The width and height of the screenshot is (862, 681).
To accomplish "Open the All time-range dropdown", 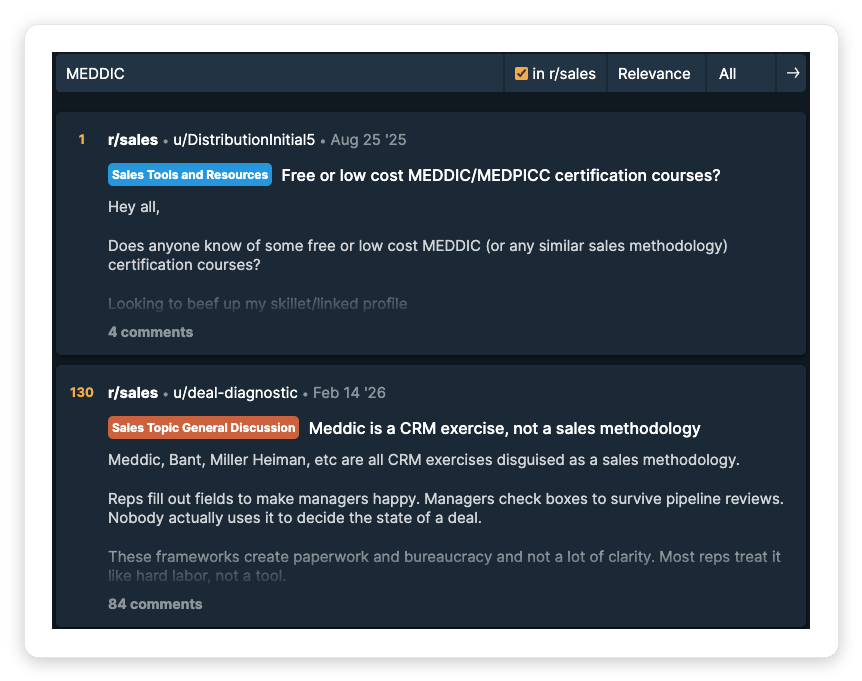I will click(x=741, y=74).
